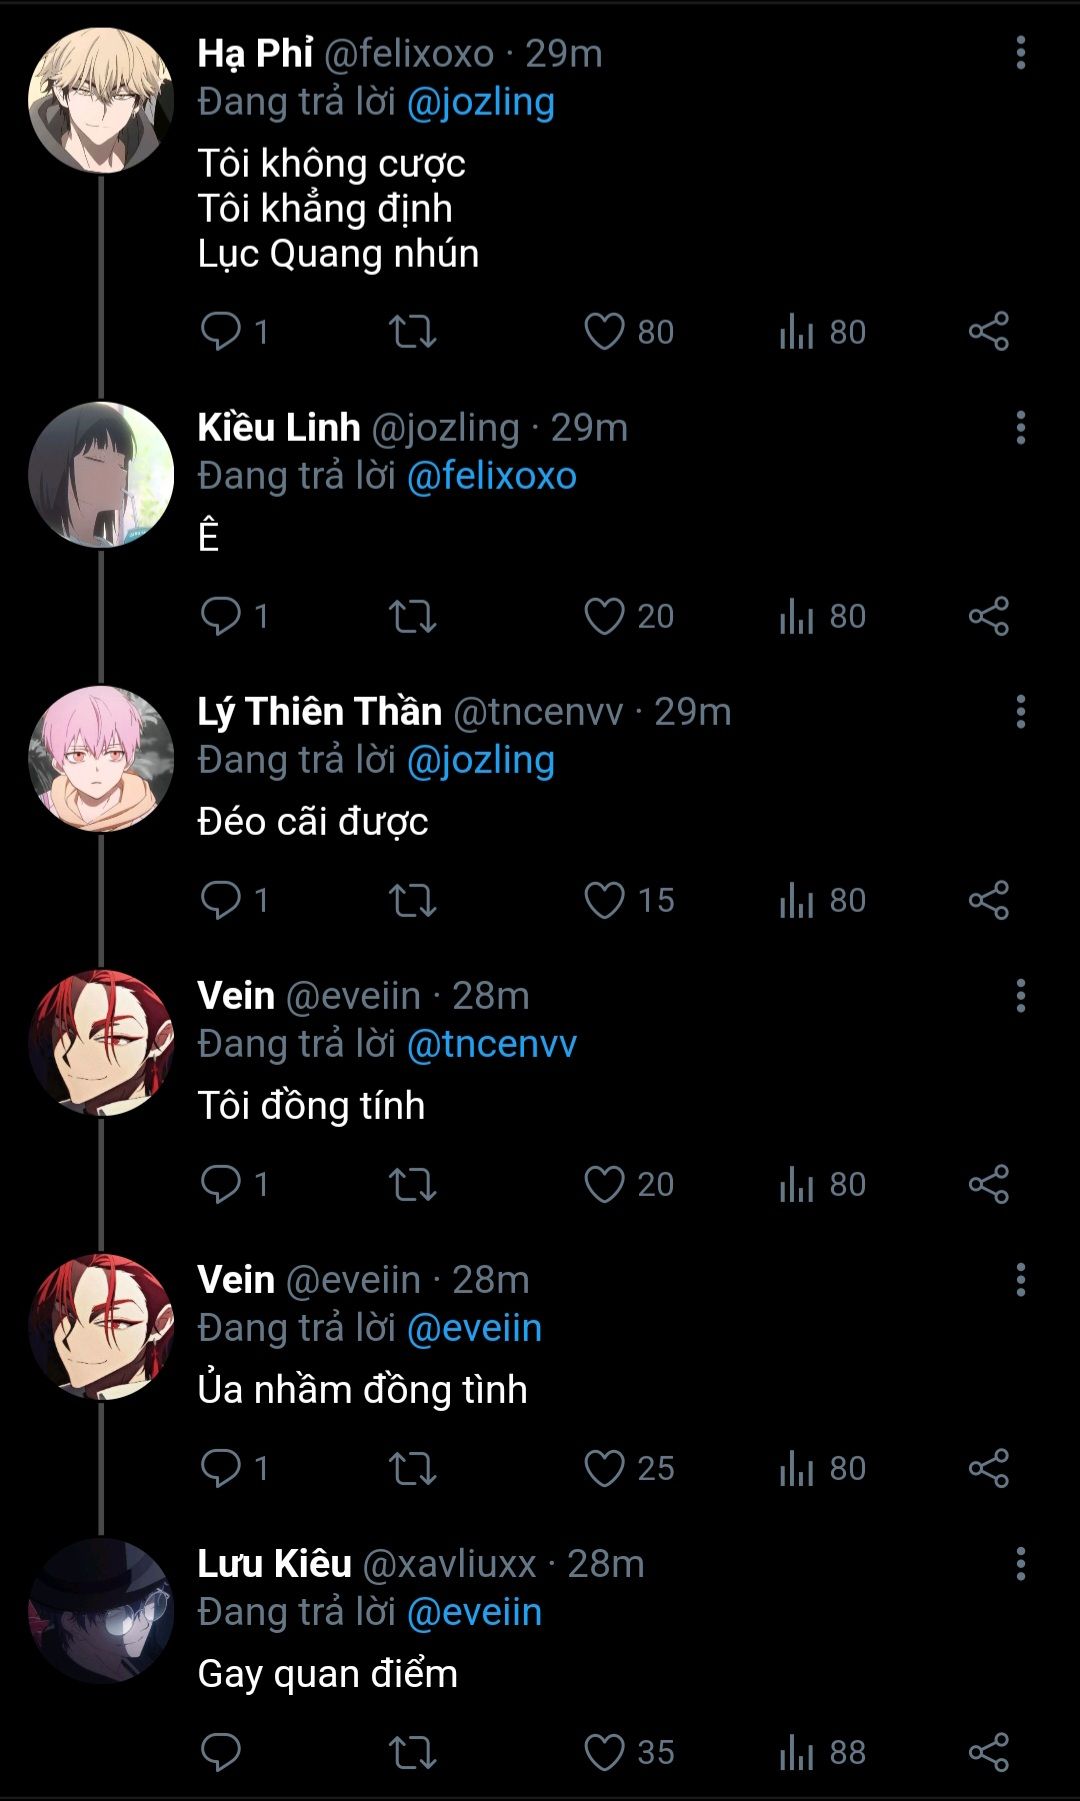The image size is (1080, 1801).
Task: Like Hạ Phi's tweet
Action: pos(605,332)
